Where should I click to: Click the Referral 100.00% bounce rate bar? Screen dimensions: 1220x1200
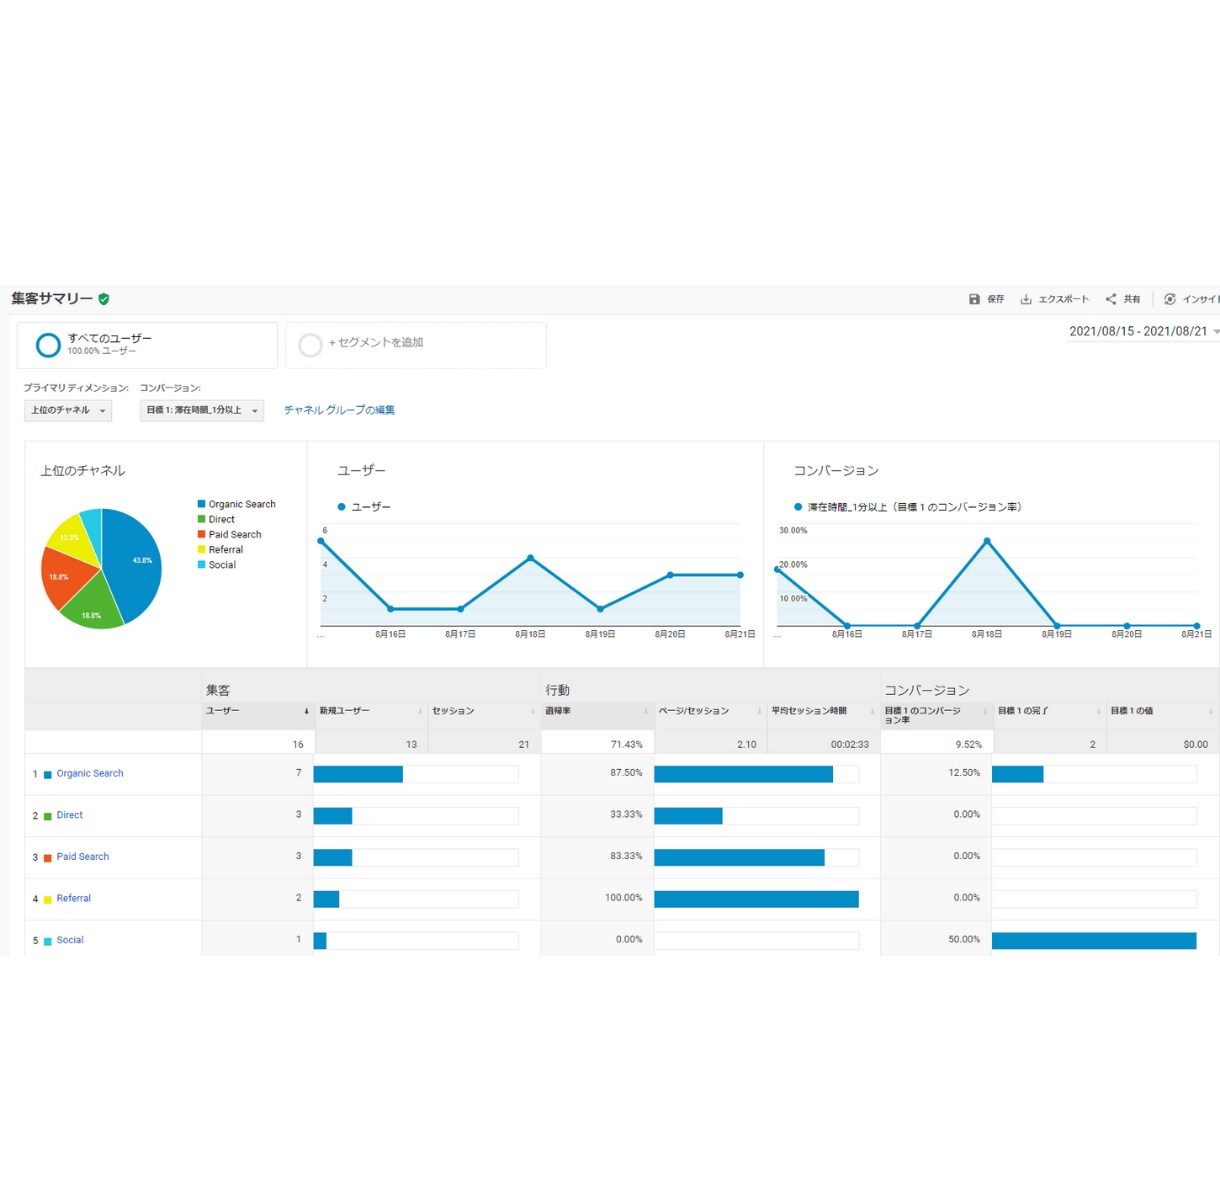pos(756,899)
